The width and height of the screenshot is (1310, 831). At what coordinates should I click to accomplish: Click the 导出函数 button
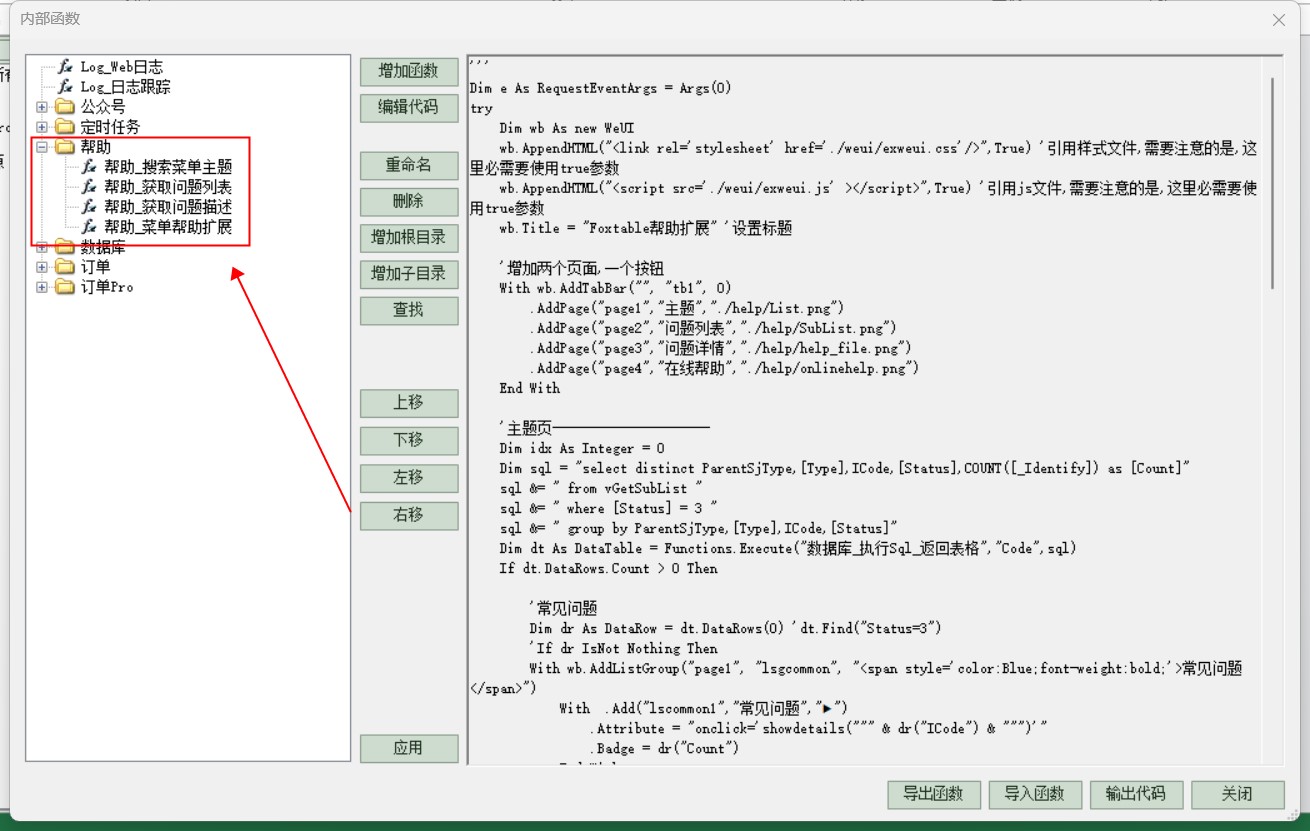(933, 794)
